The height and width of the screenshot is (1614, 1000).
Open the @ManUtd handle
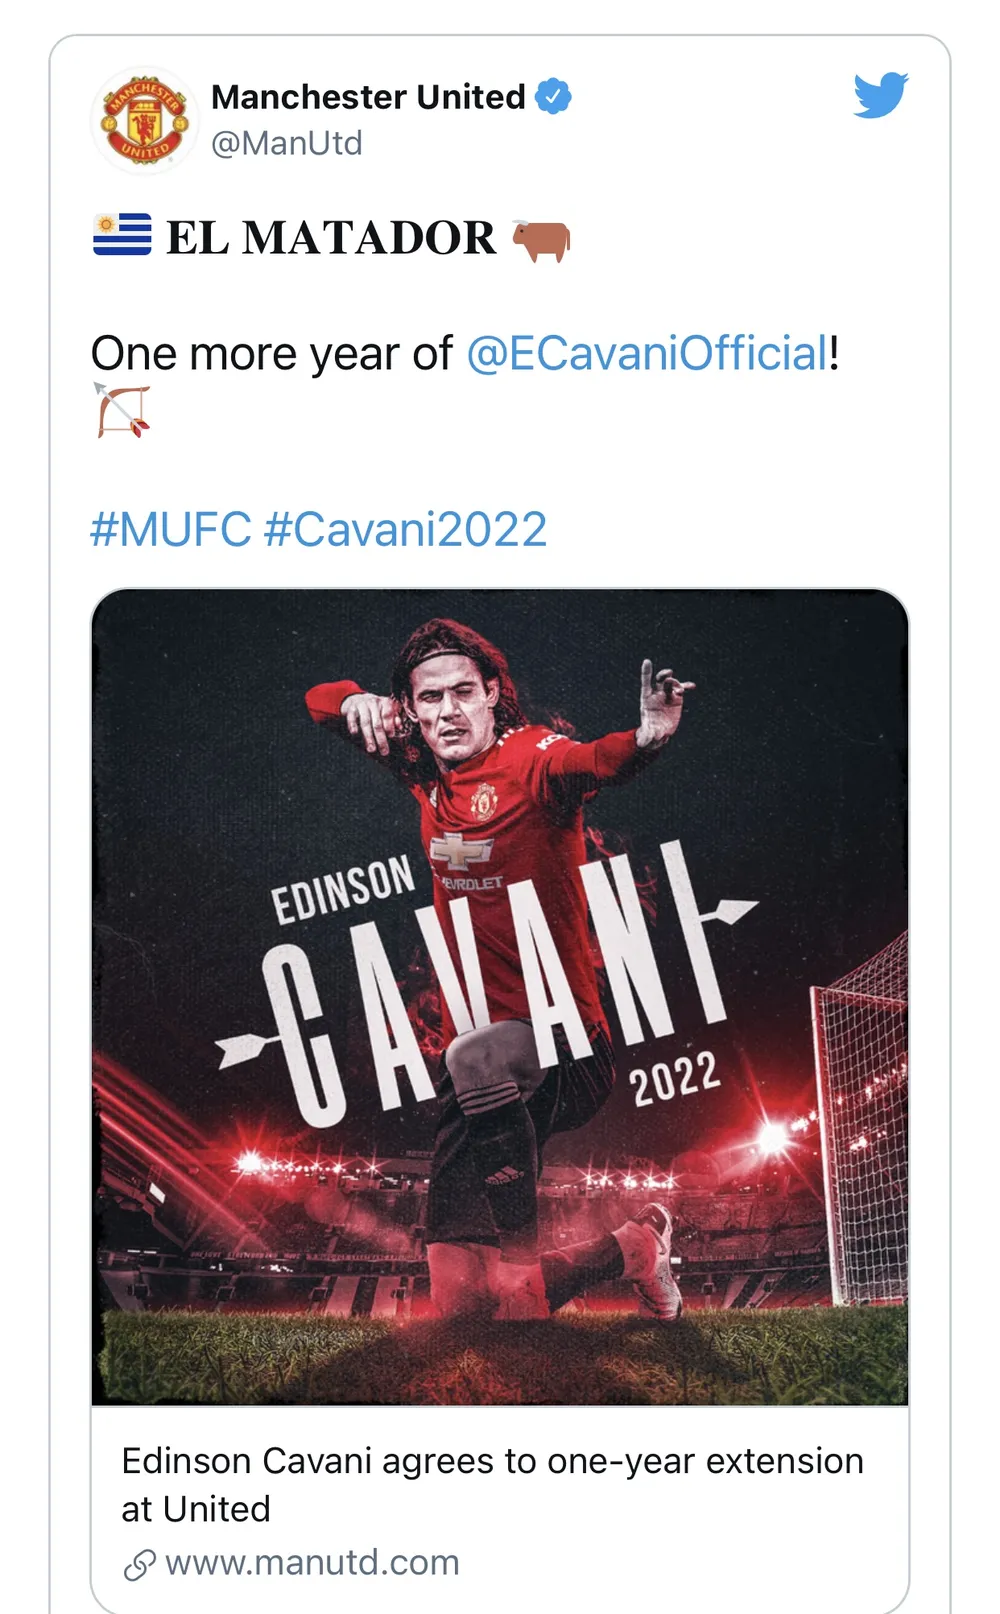pos(287,144)
